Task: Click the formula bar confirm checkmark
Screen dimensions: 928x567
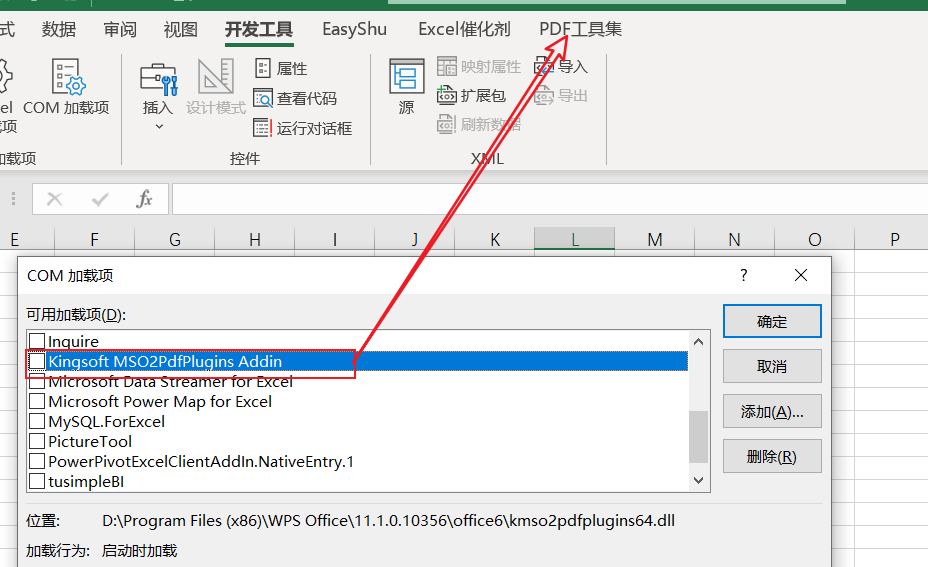Action: 100,199
